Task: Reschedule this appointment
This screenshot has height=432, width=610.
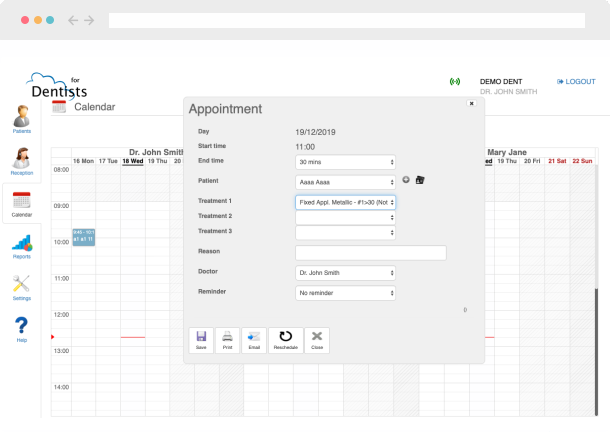Action: 286,339
